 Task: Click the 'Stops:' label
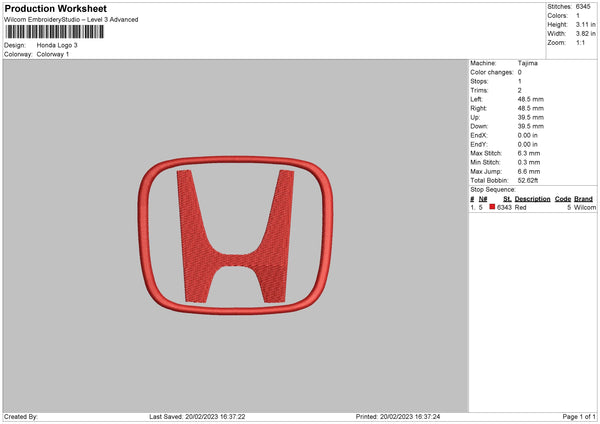pyautogui.click(x=479, y=82)
